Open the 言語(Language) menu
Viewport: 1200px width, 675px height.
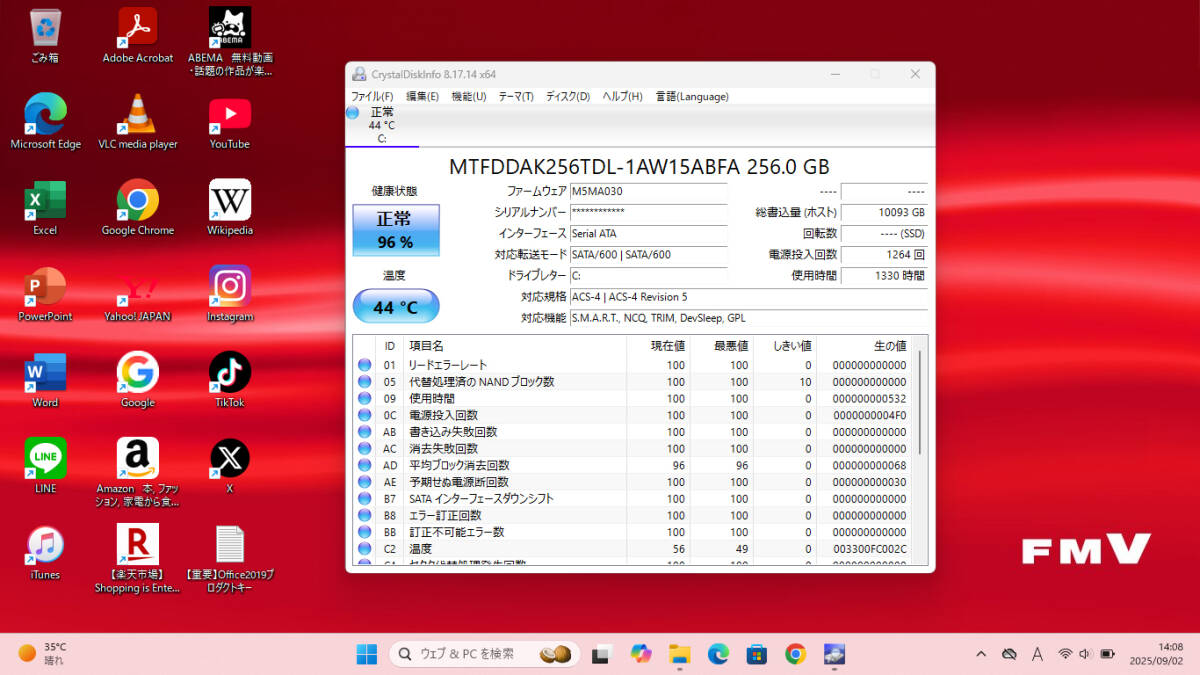point(692,96)
